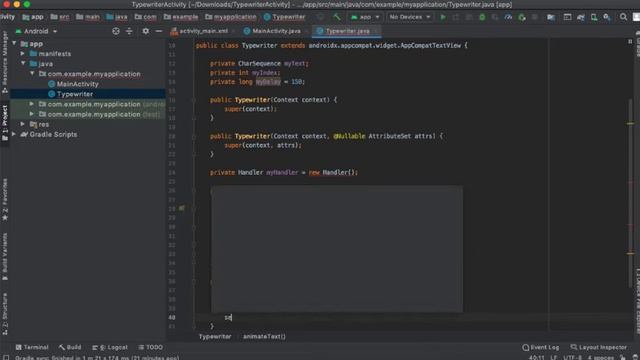This screenshot has height=360, width=640.
Task: Open Build Variants side tool window
Action: (5, 256)
